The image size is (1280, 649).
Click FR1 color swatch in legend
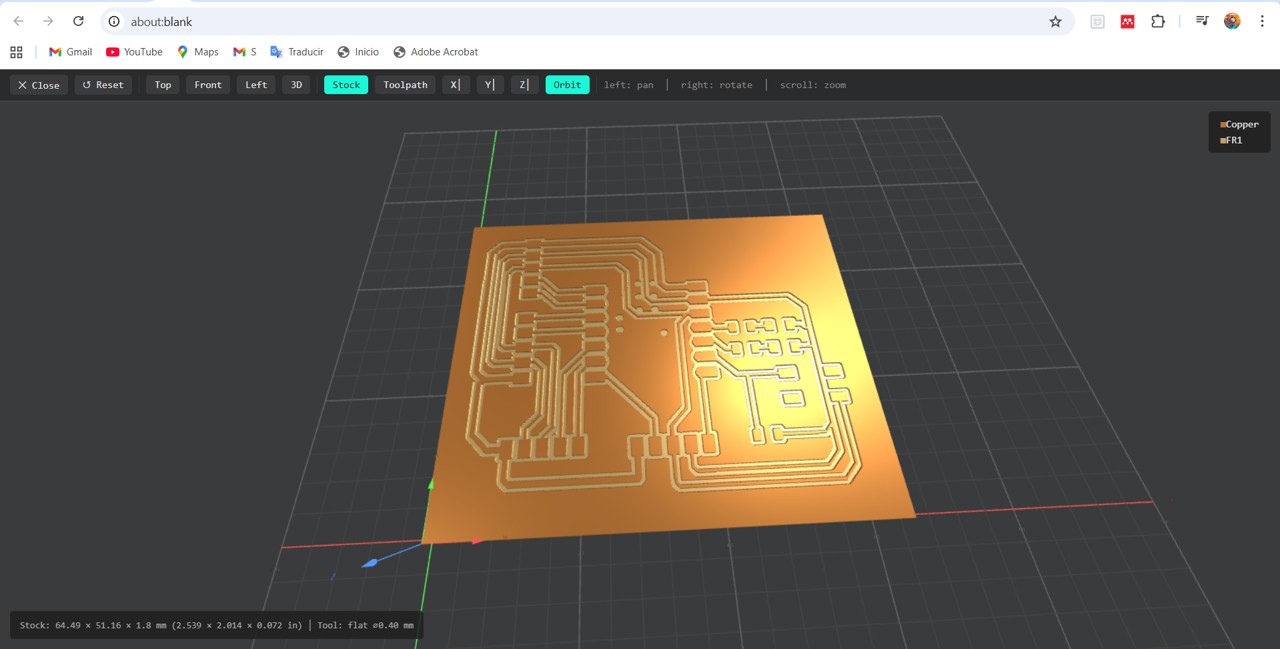1223,141
